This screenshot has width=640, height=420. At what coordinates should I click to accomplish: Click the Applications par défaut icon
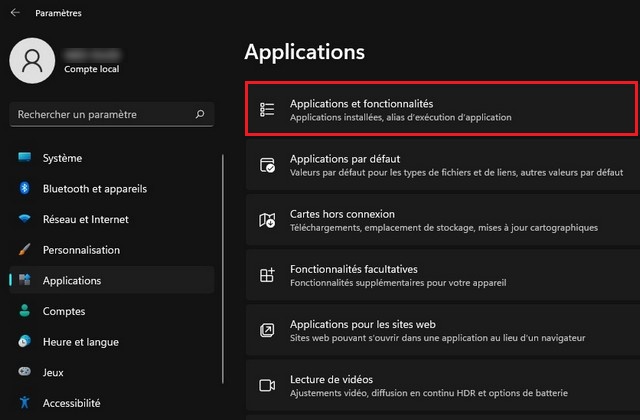(267, 165)
